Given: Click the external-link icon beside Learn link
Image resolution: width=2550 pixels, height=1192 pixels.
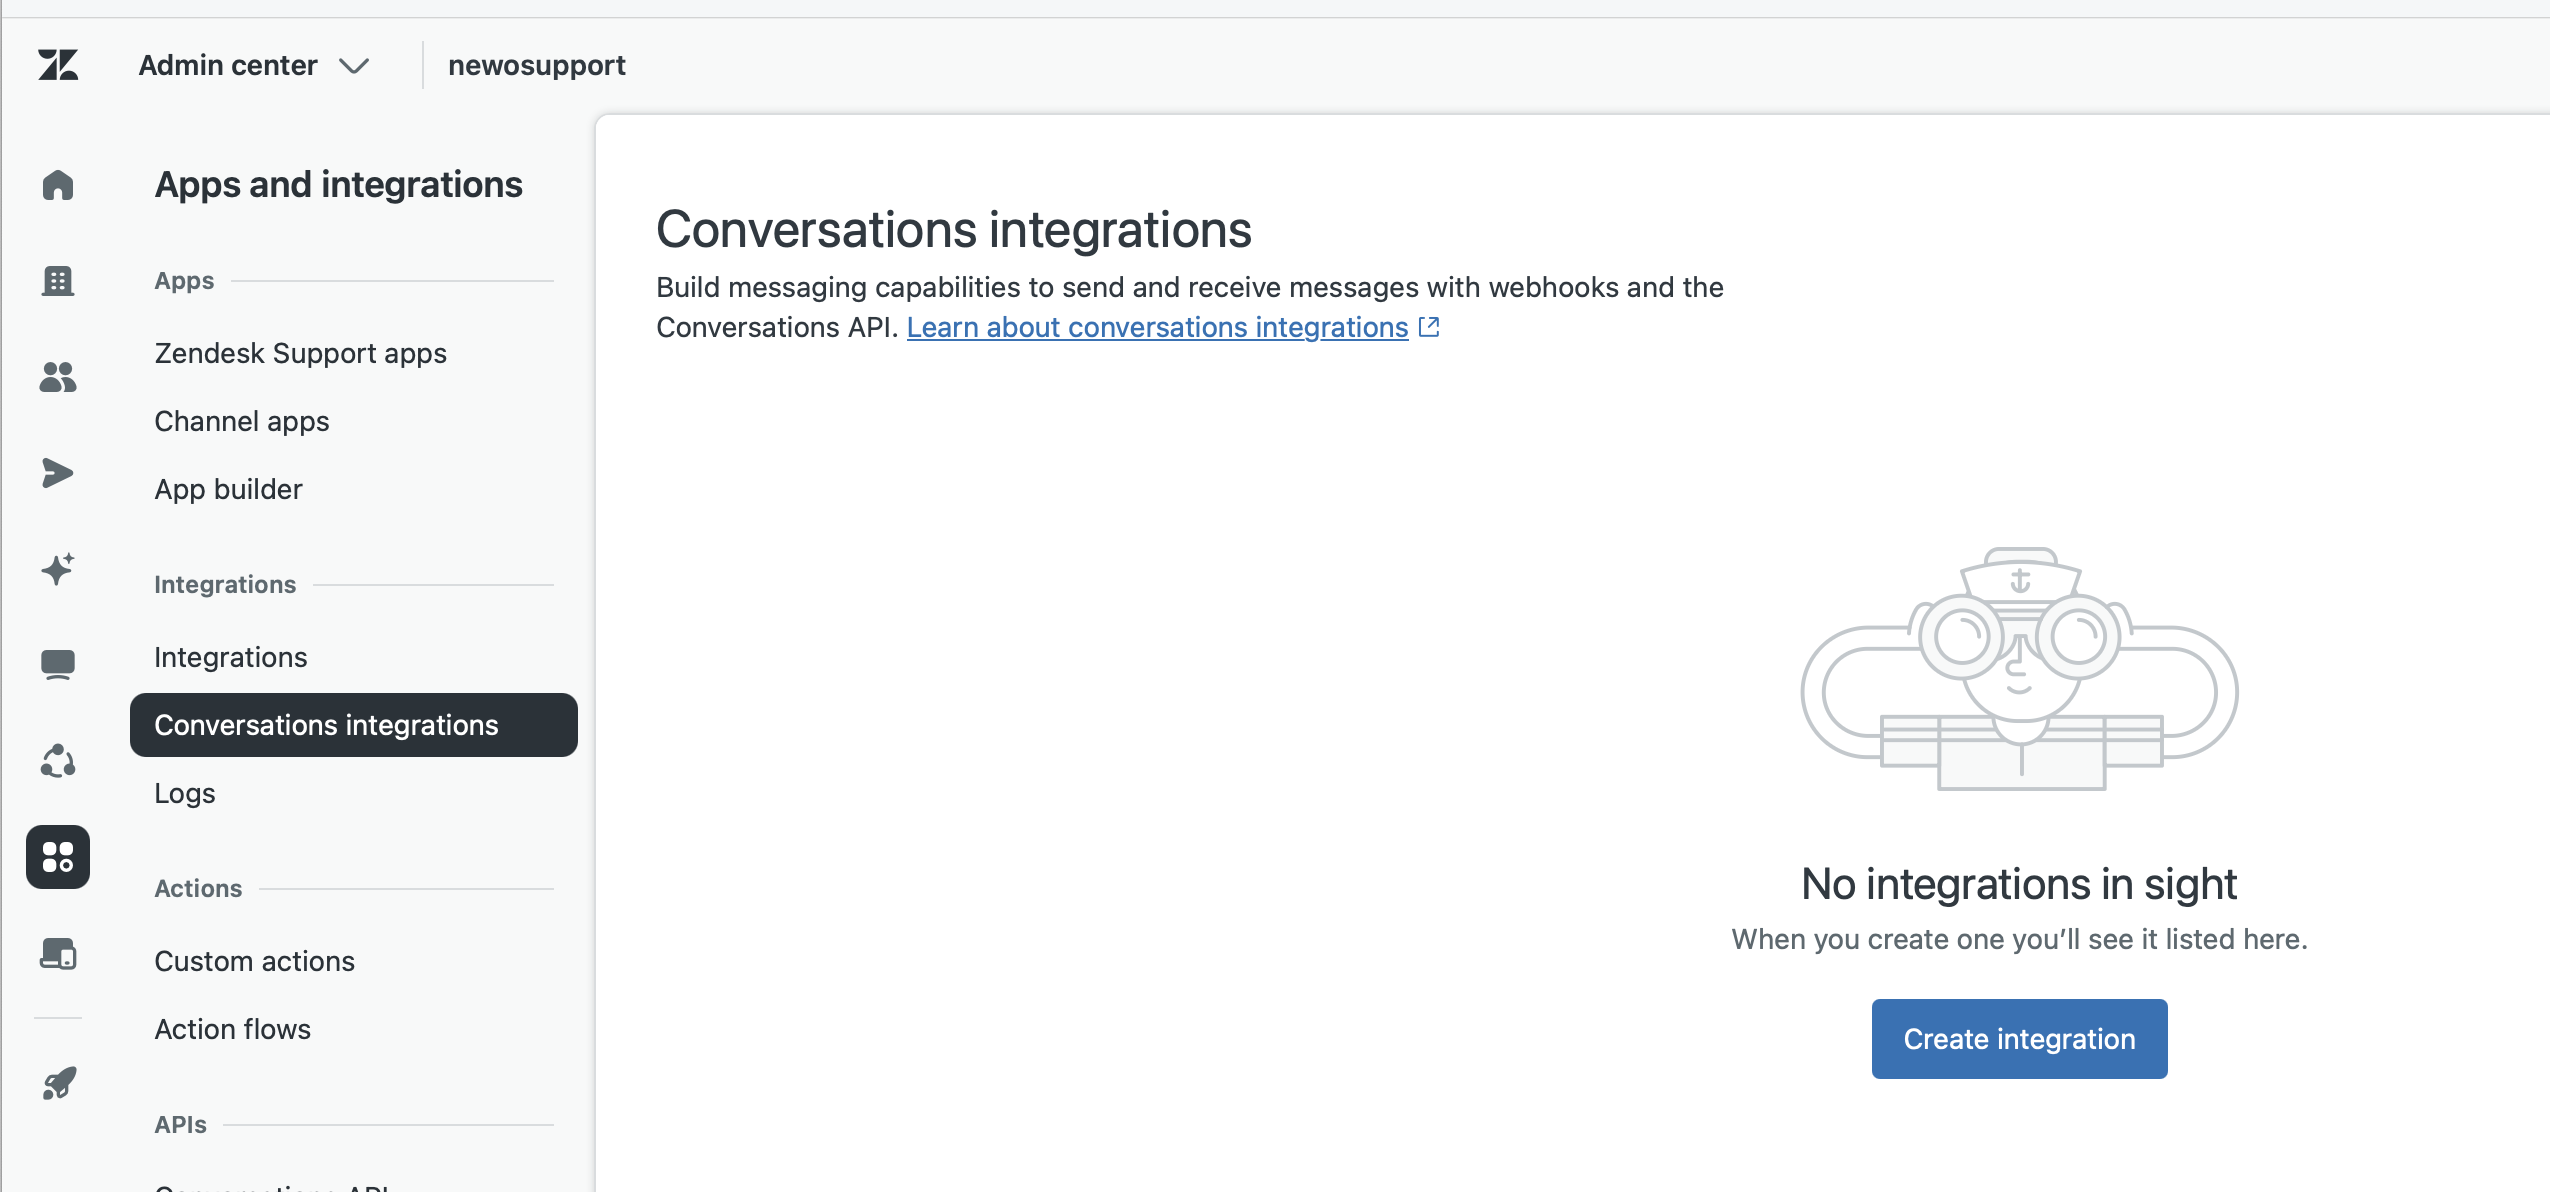Looking at the screenshot, I should 1429,327.
